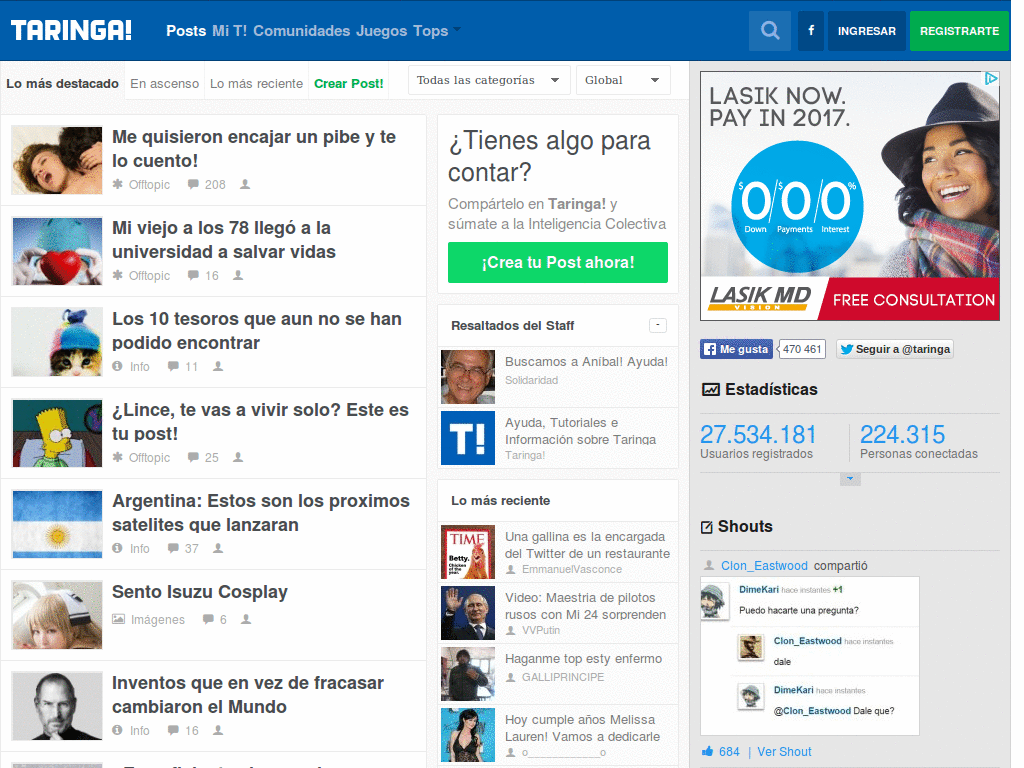Click the Facebook icon in the top bar

pyautogui.click(x=810, y=30)
